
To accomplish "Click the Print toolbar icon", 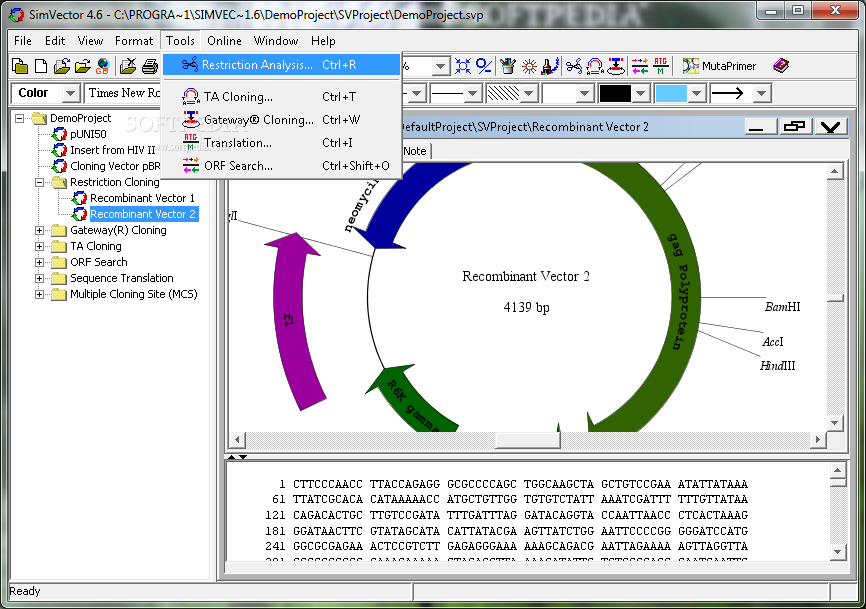I will pyautogui.click(x=150, y=66).
